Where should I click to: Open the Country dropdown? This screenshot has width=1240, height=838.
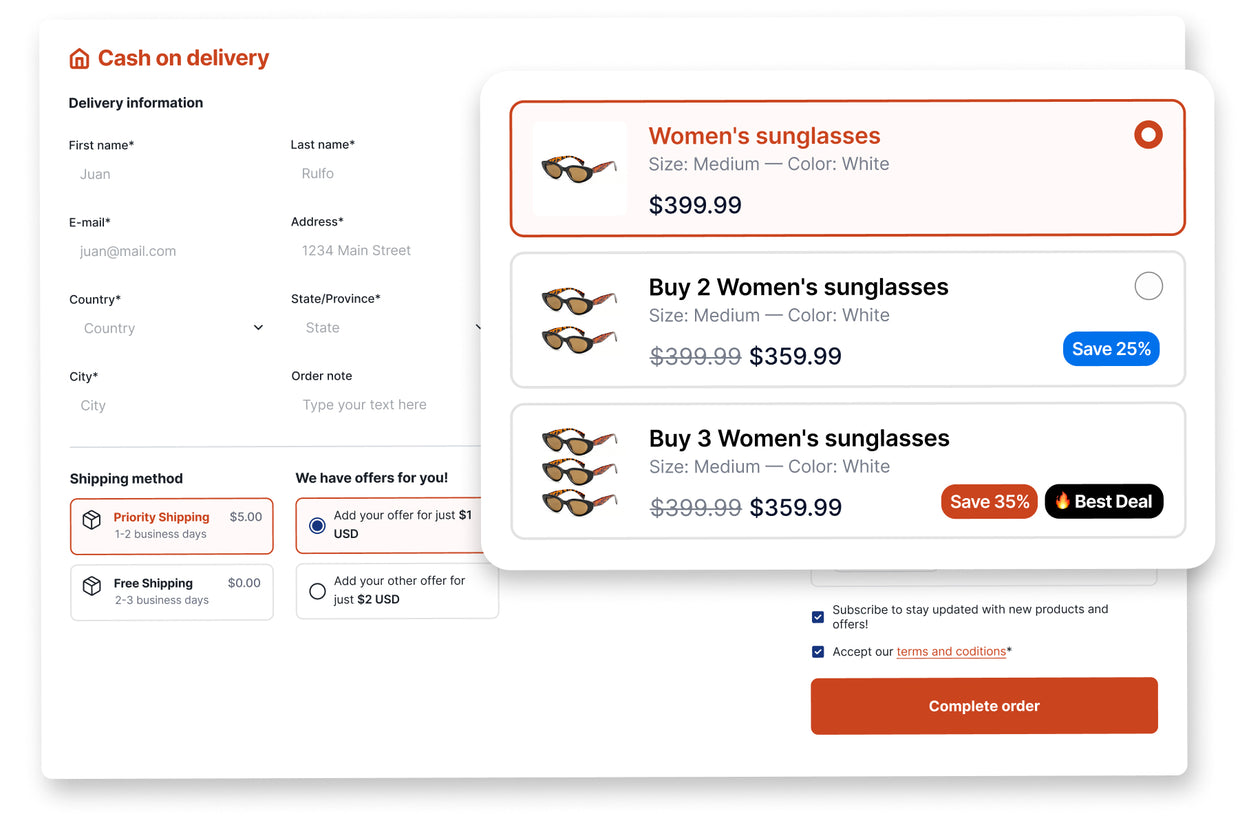(x=172, y=328)
